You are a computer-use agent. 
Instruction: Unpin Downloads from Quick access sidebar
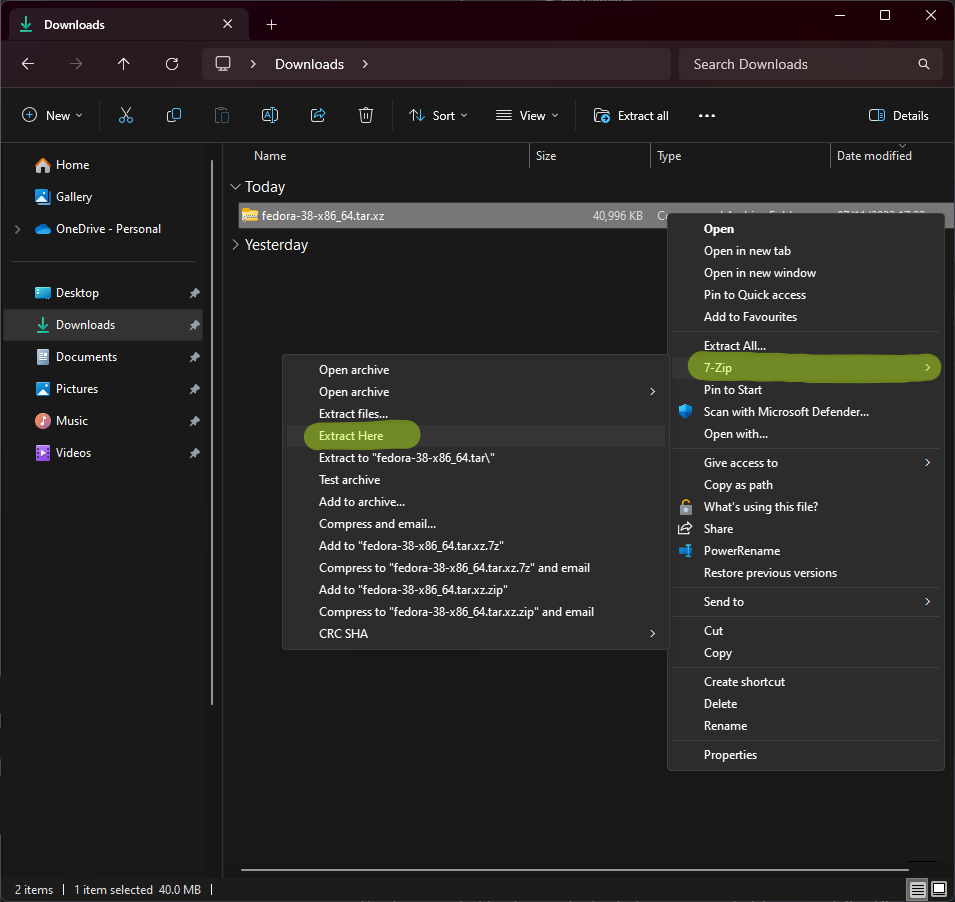coord(194,325)
